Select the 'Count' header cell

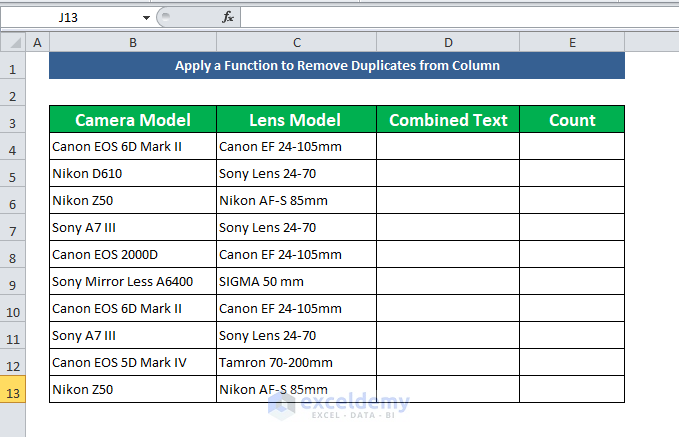[x=572, y=120]
